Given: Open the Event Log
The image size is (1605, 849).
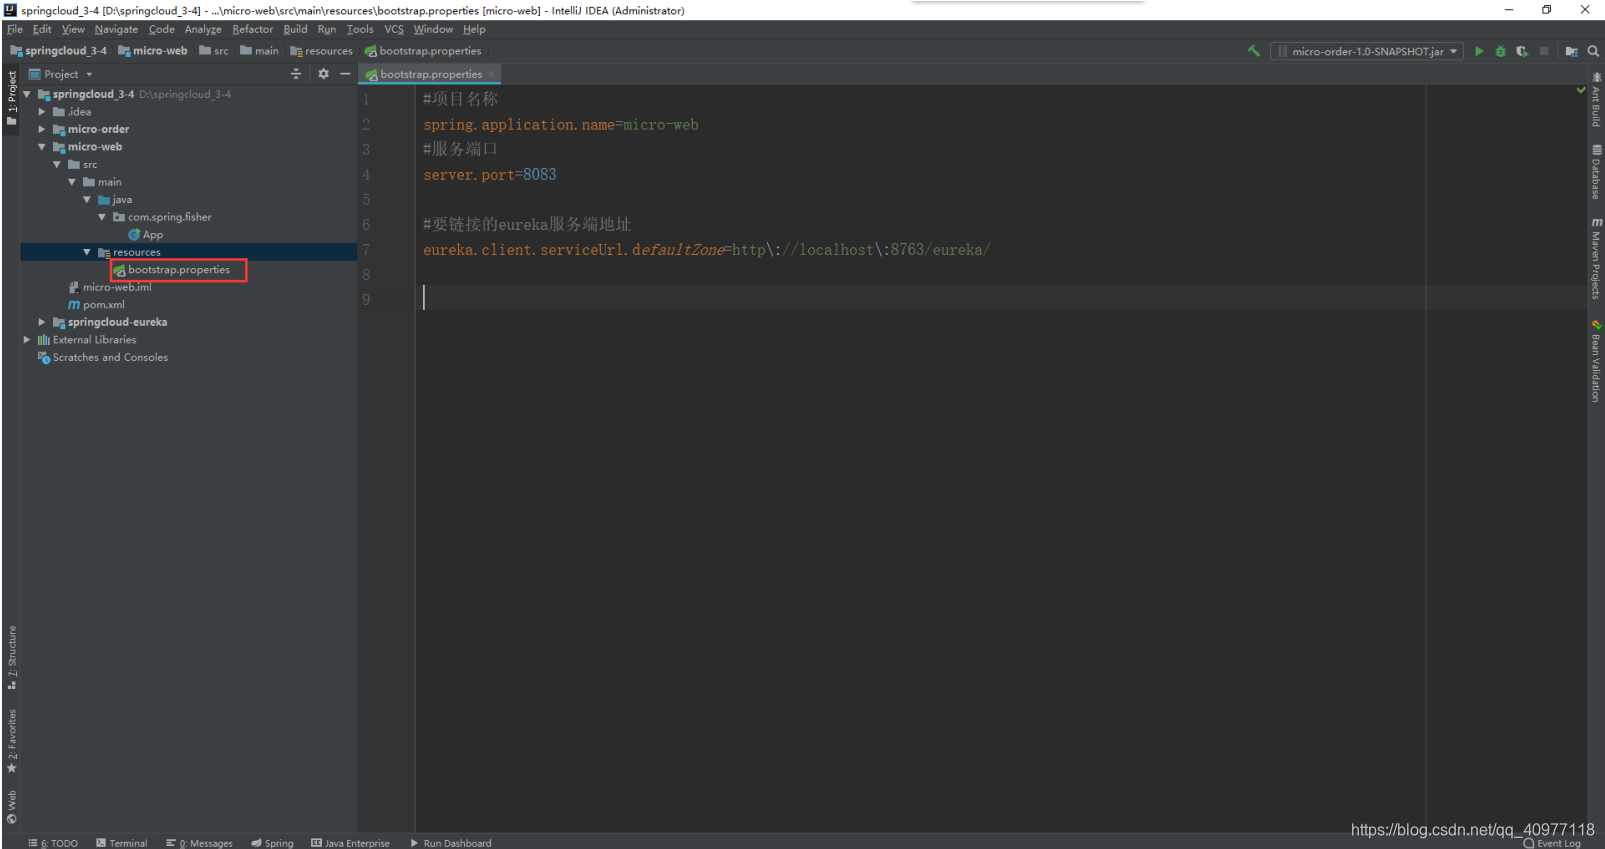Looking at the screenshot, I should [x=1553, y=843].
